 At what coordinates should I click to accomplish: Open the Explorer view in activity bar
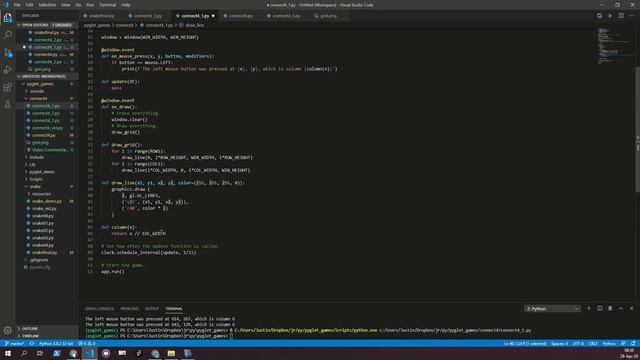coord(8,18)
